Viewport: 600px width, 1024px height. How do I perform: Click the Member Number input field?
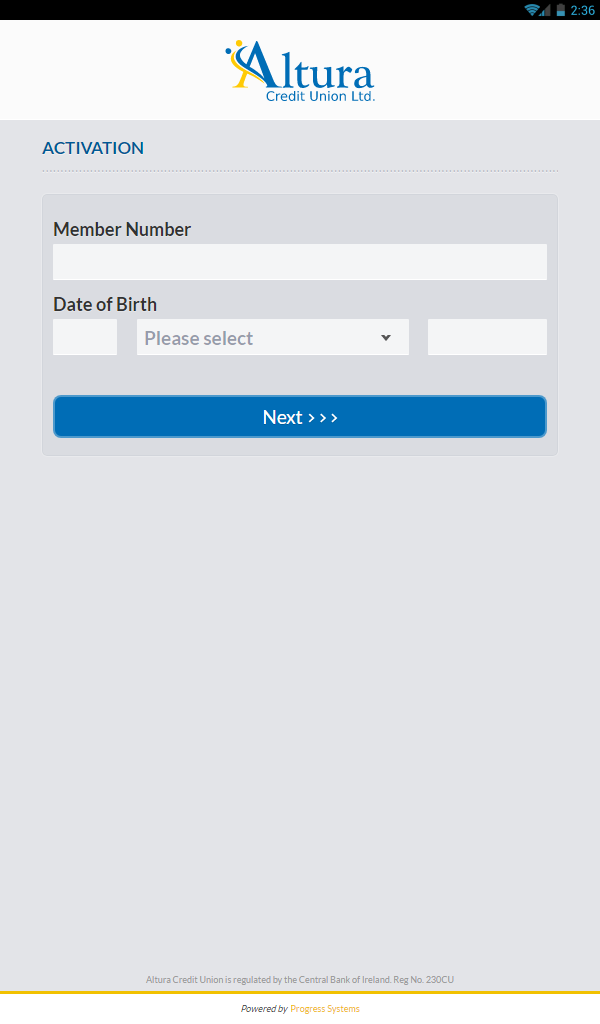tap(300, 262)
